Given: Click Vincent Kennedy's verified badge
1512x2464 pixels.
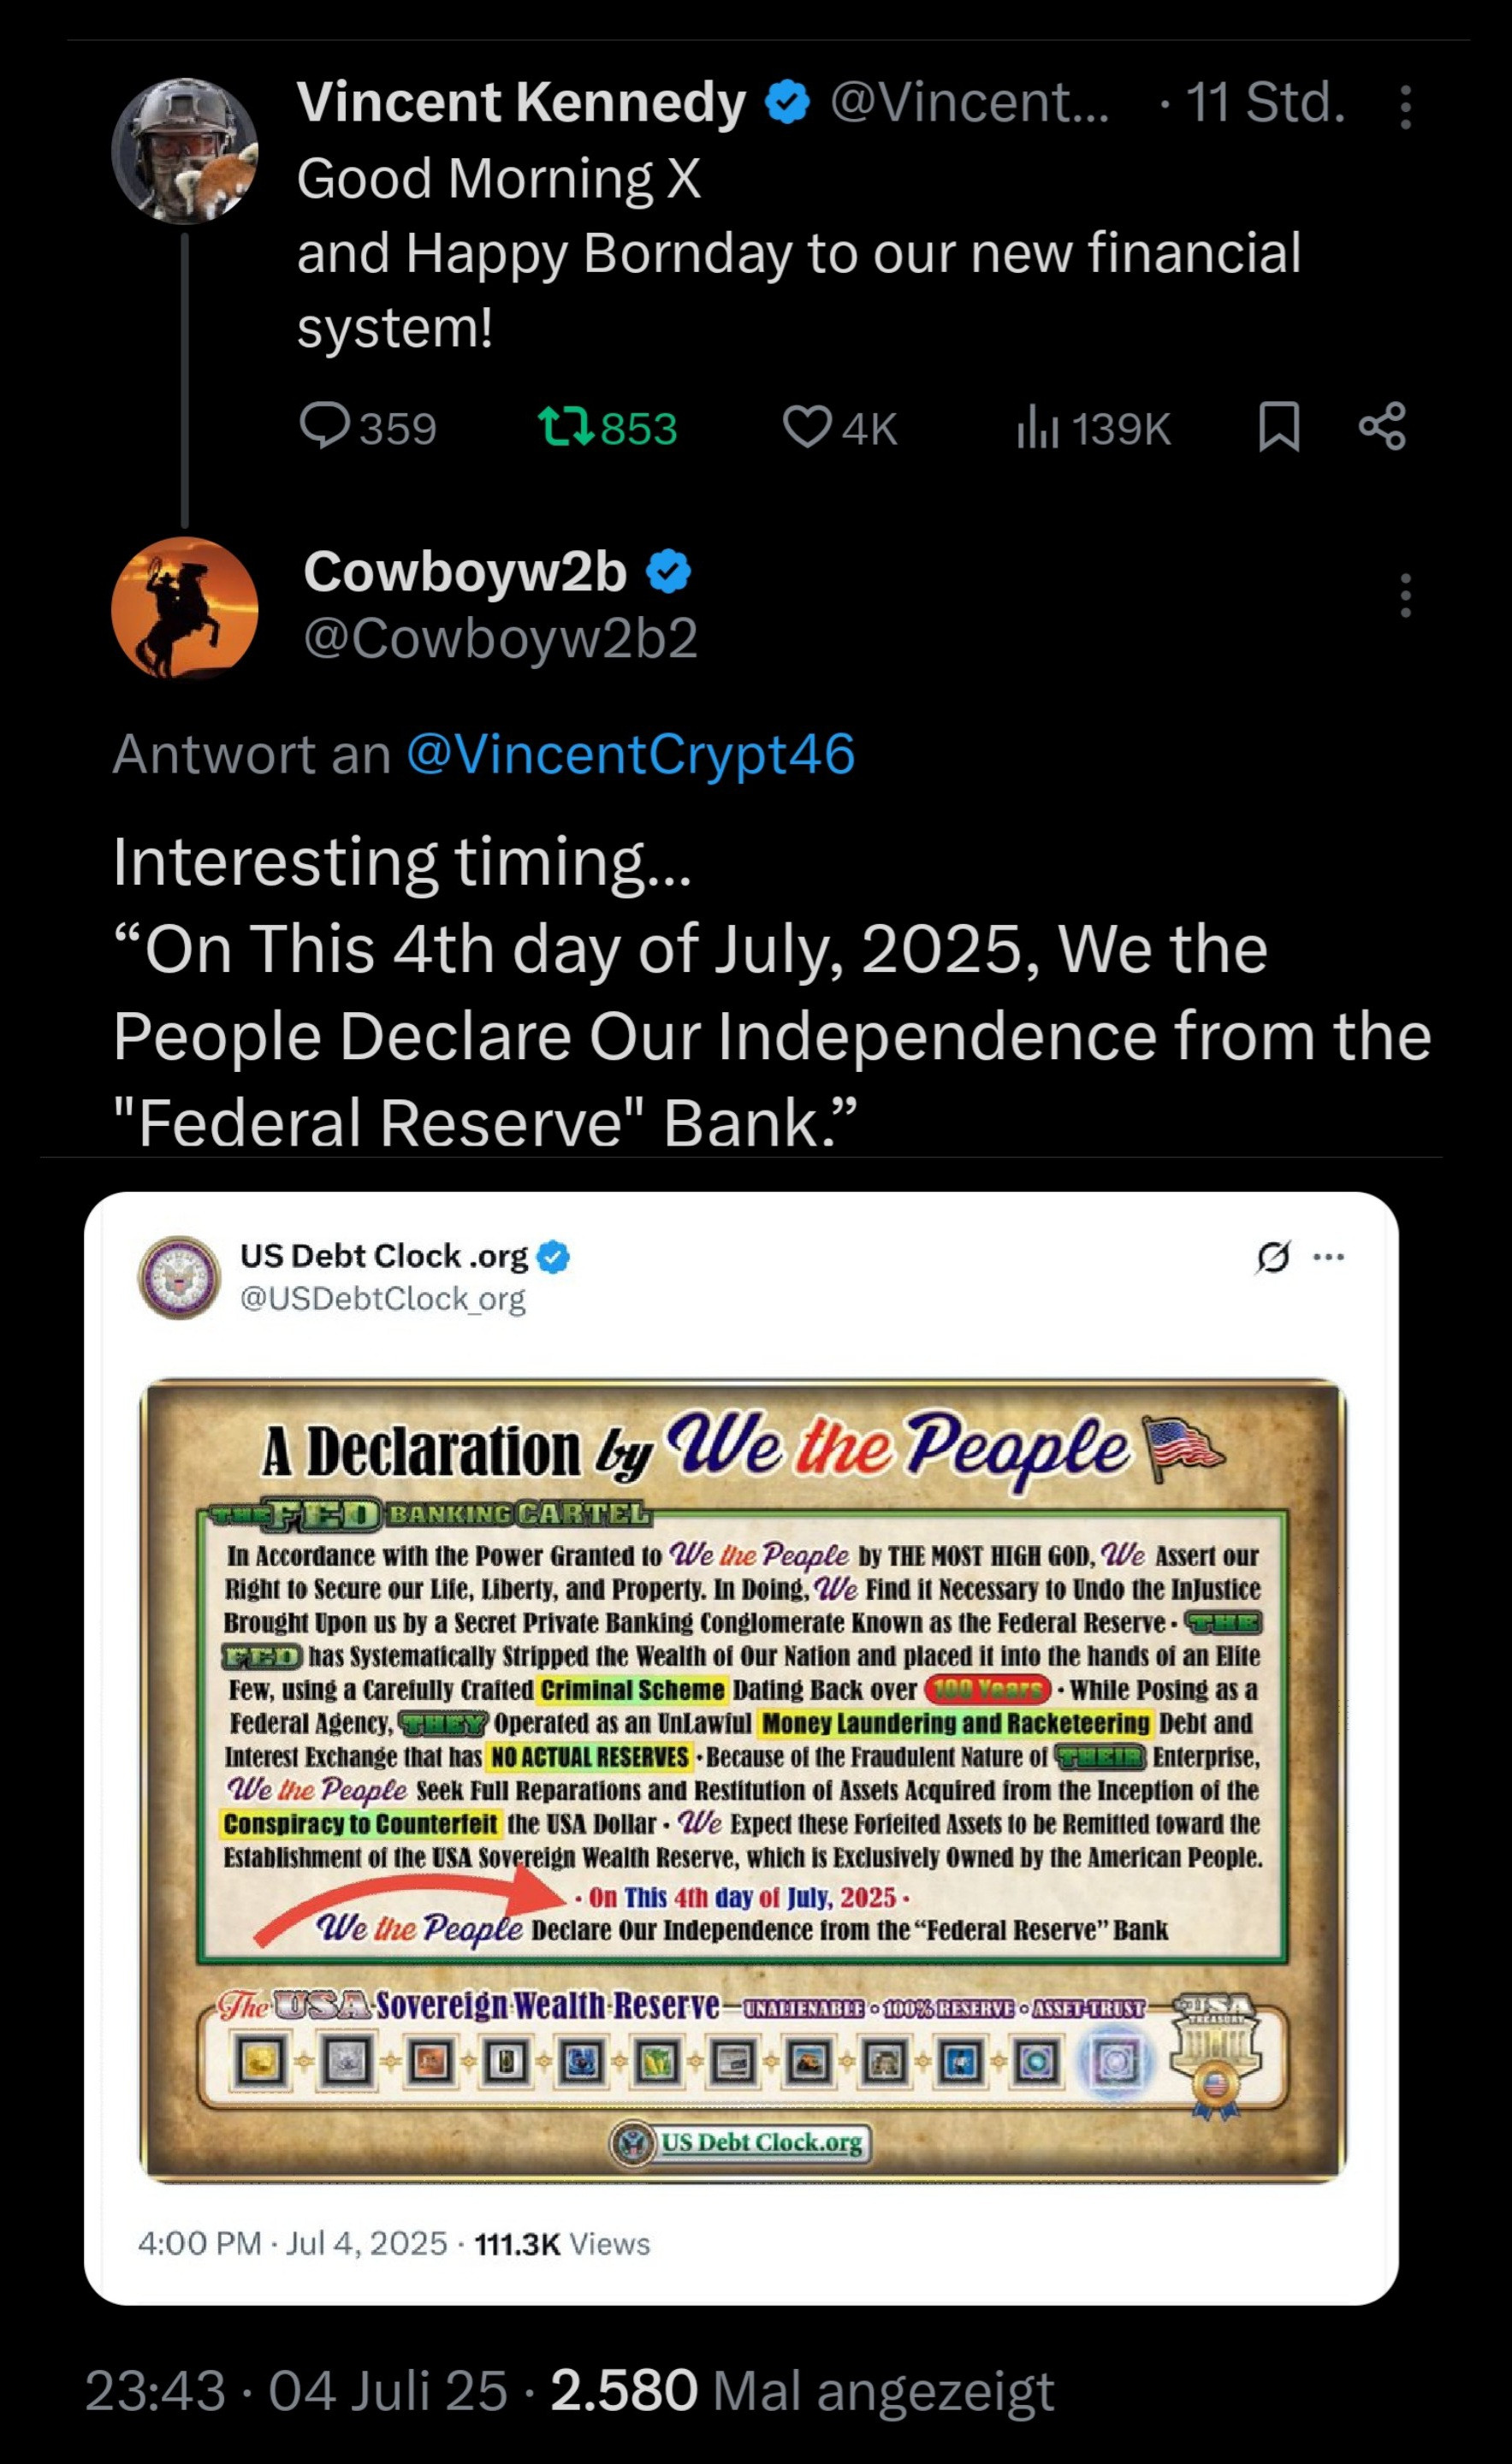Looking at the screenshot, I should (788, 103).
